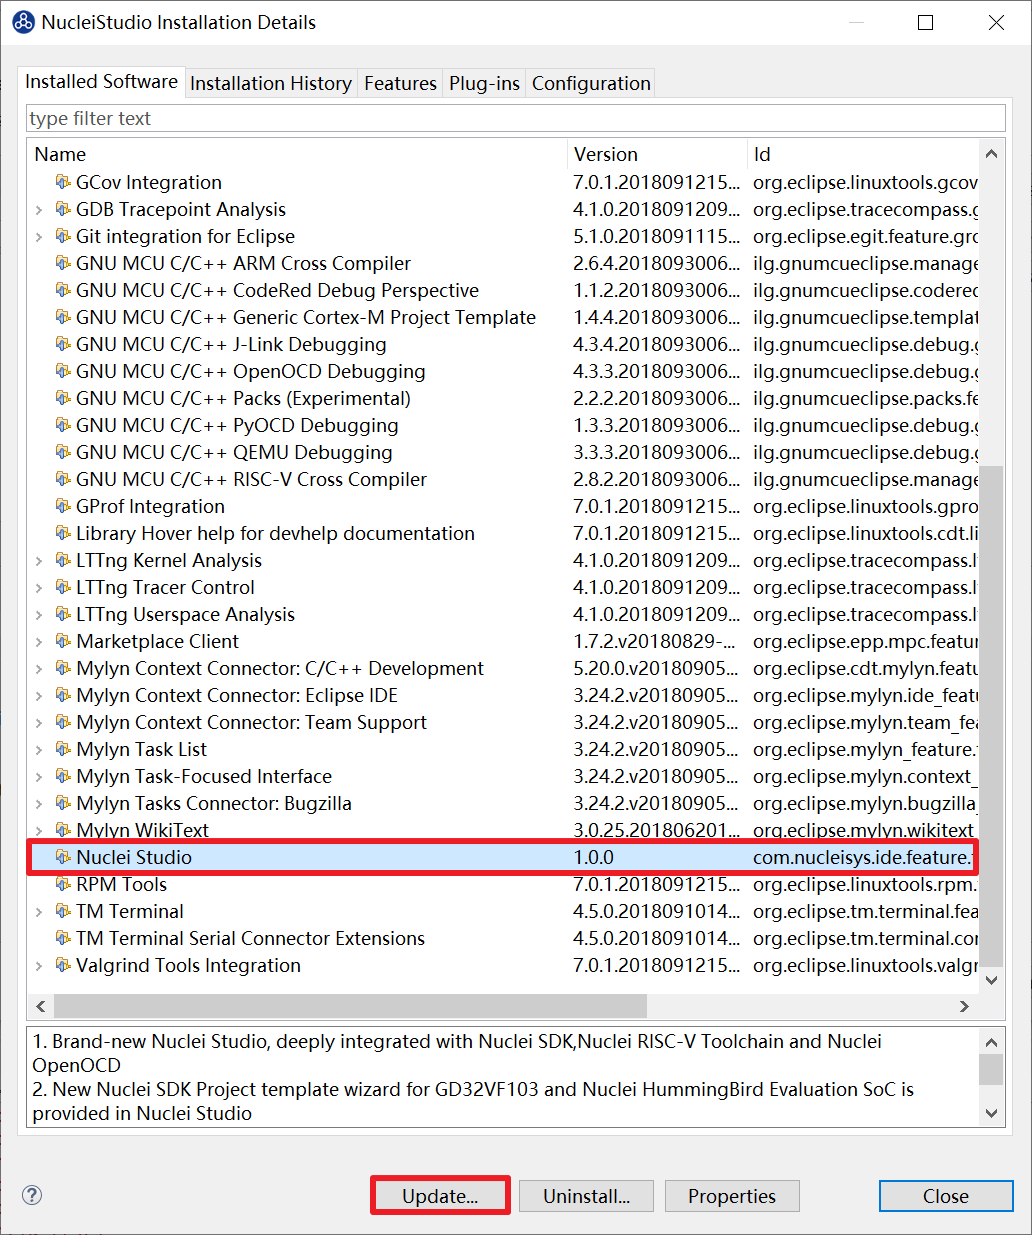Expand the LTTng Kernel Analysis node

39,561
